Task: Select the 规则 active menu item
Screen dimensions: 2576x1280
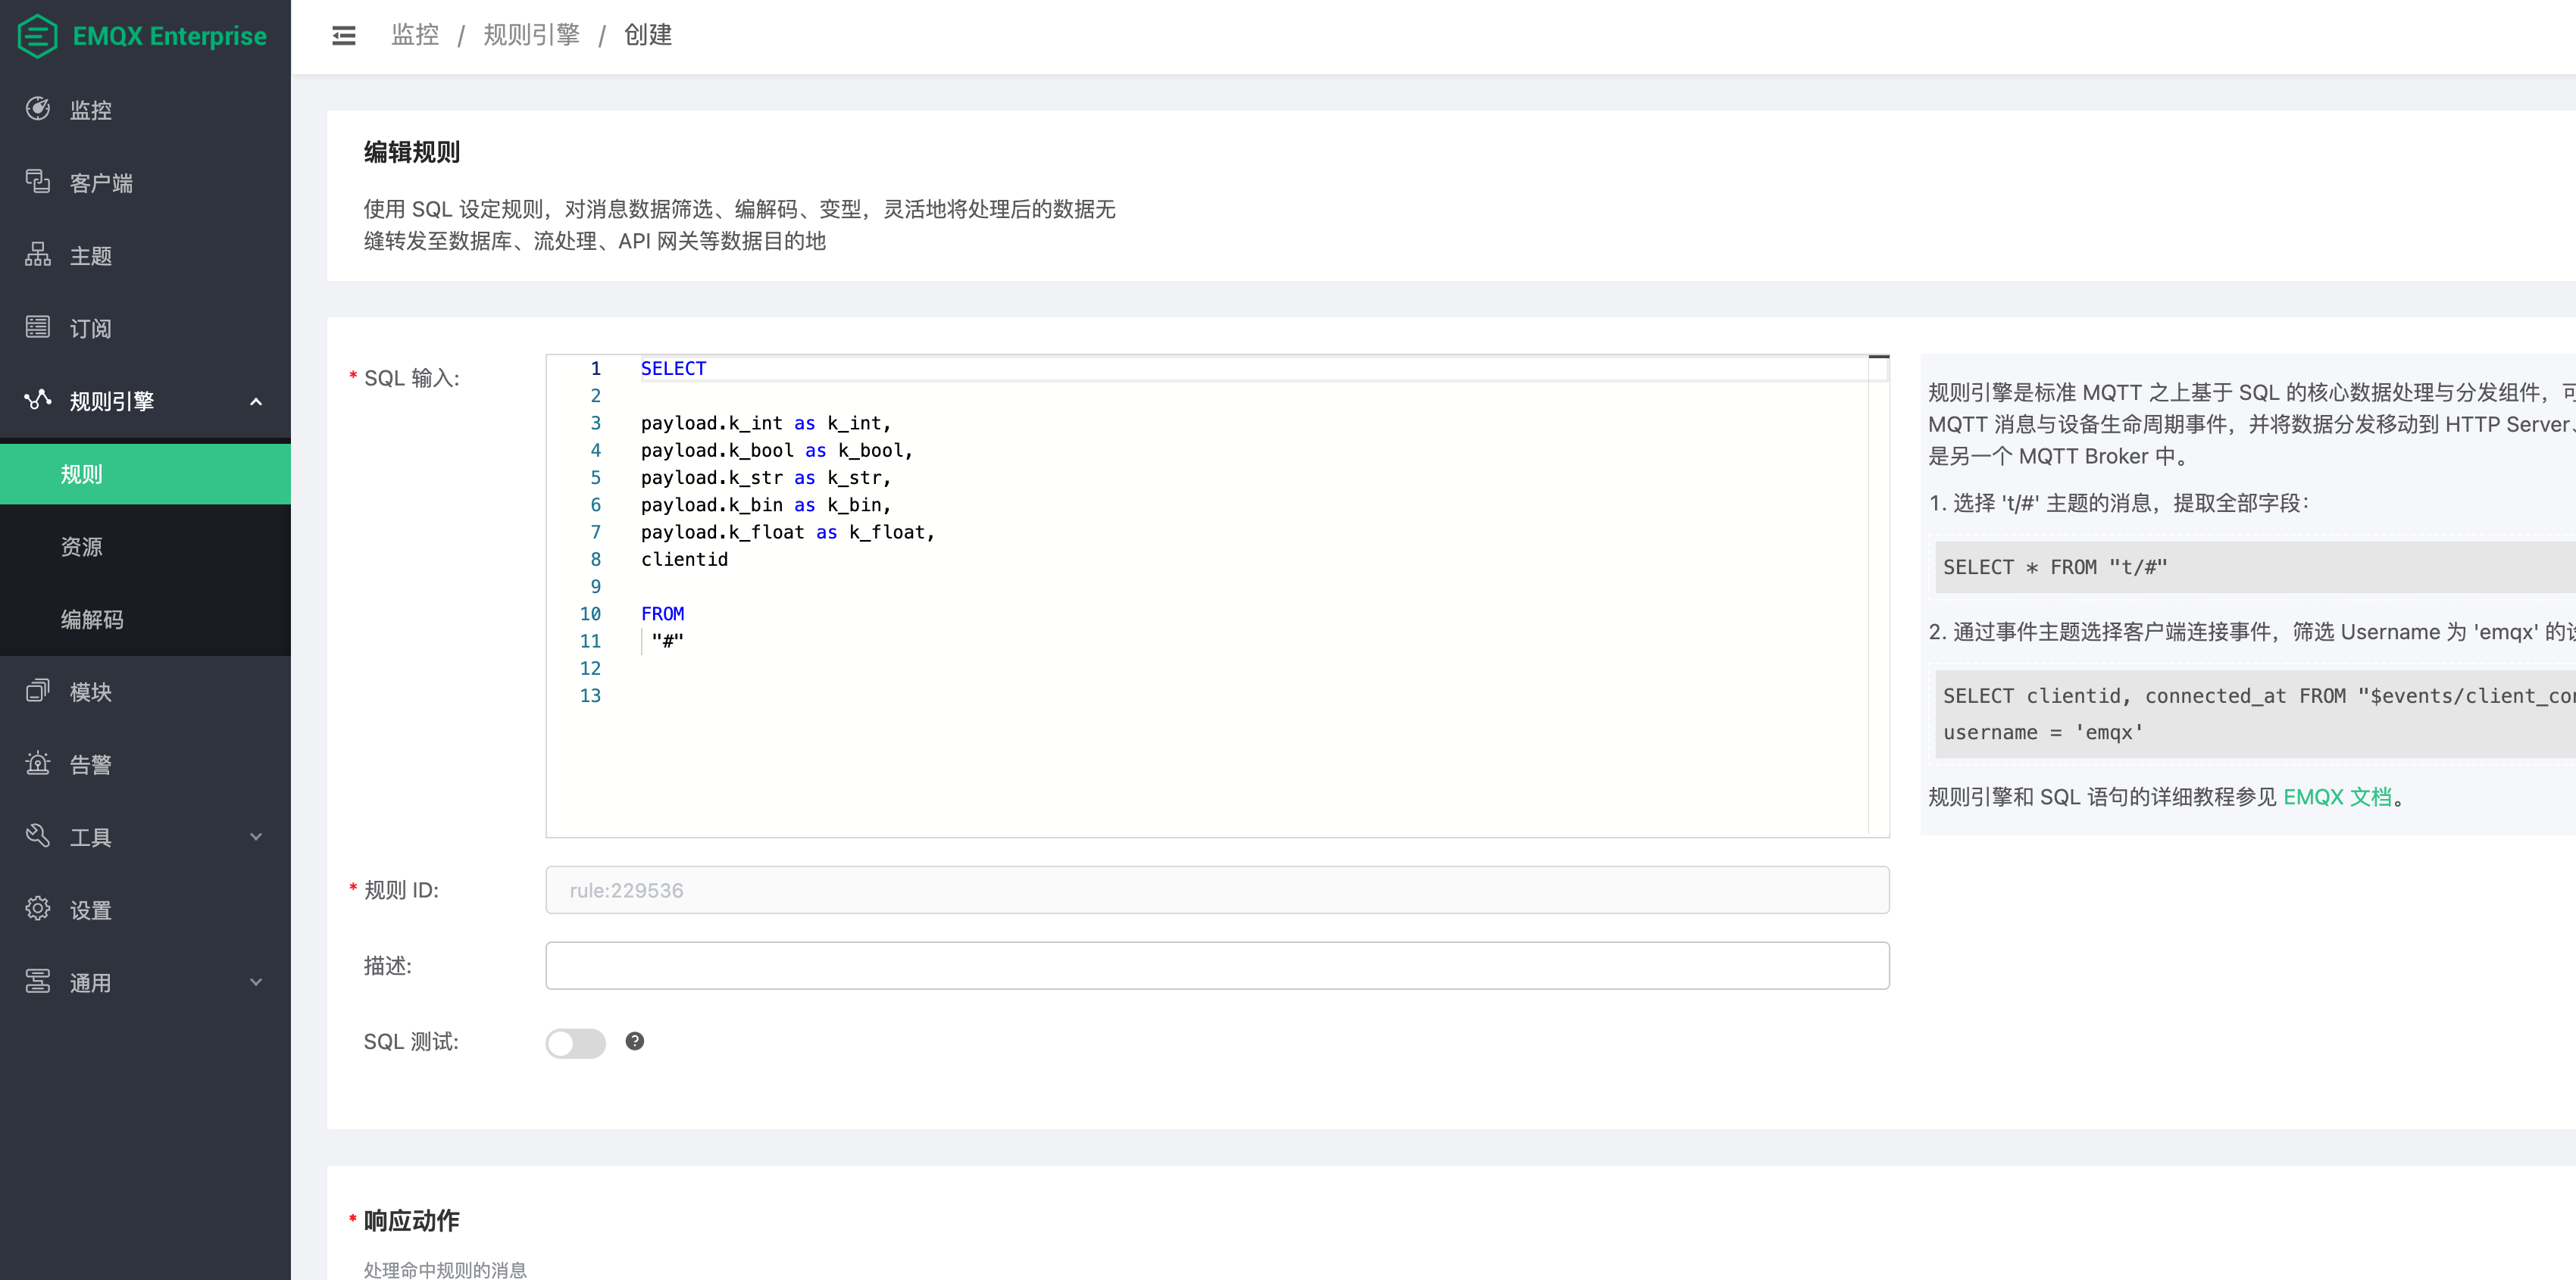Action: point(82,474)
